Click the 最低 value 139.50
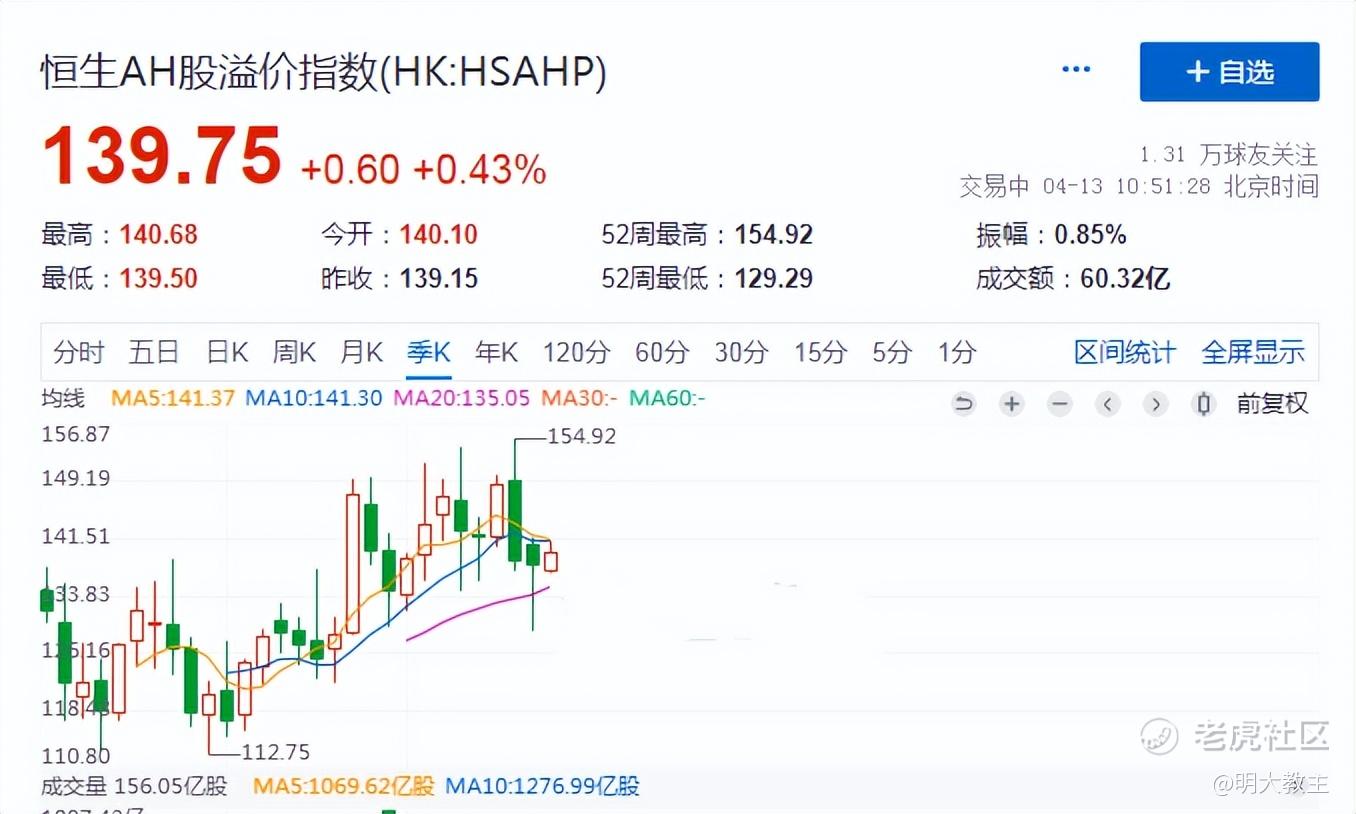 (159, 278)
